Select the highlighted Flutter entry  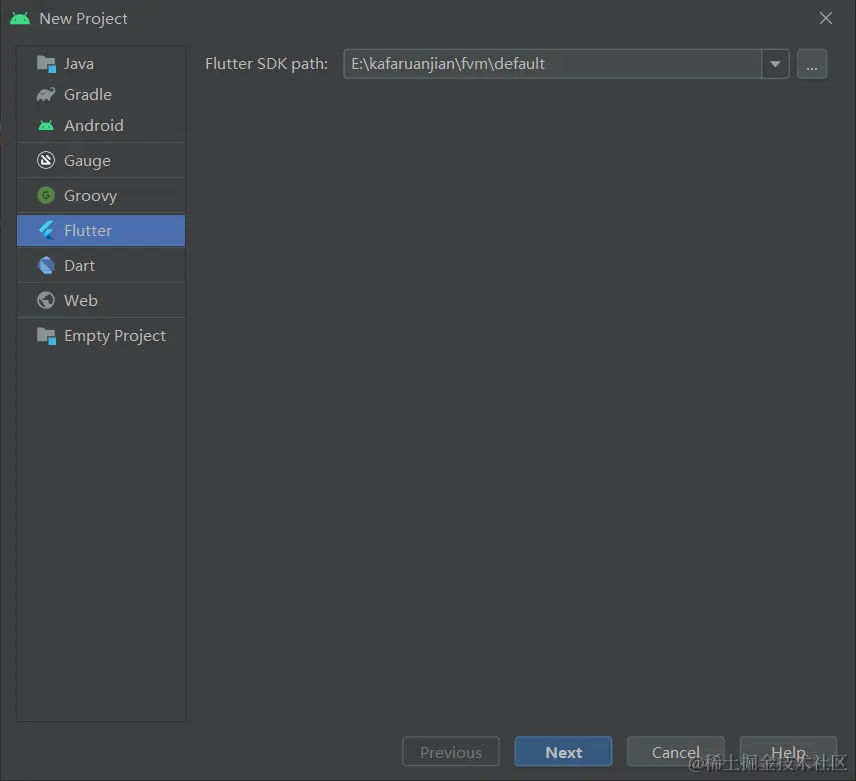tap(101, 230)
